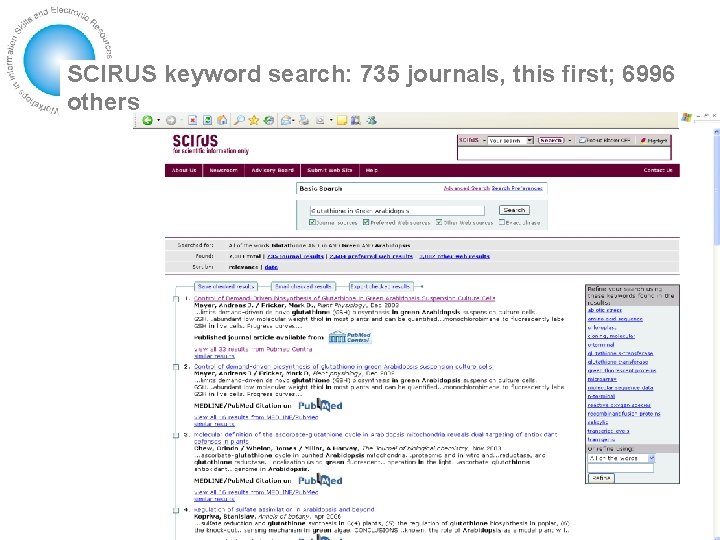This screenshot has height=540, width=720.
Task: Click the Advanced Search link
Action: [x=467, y=188]
